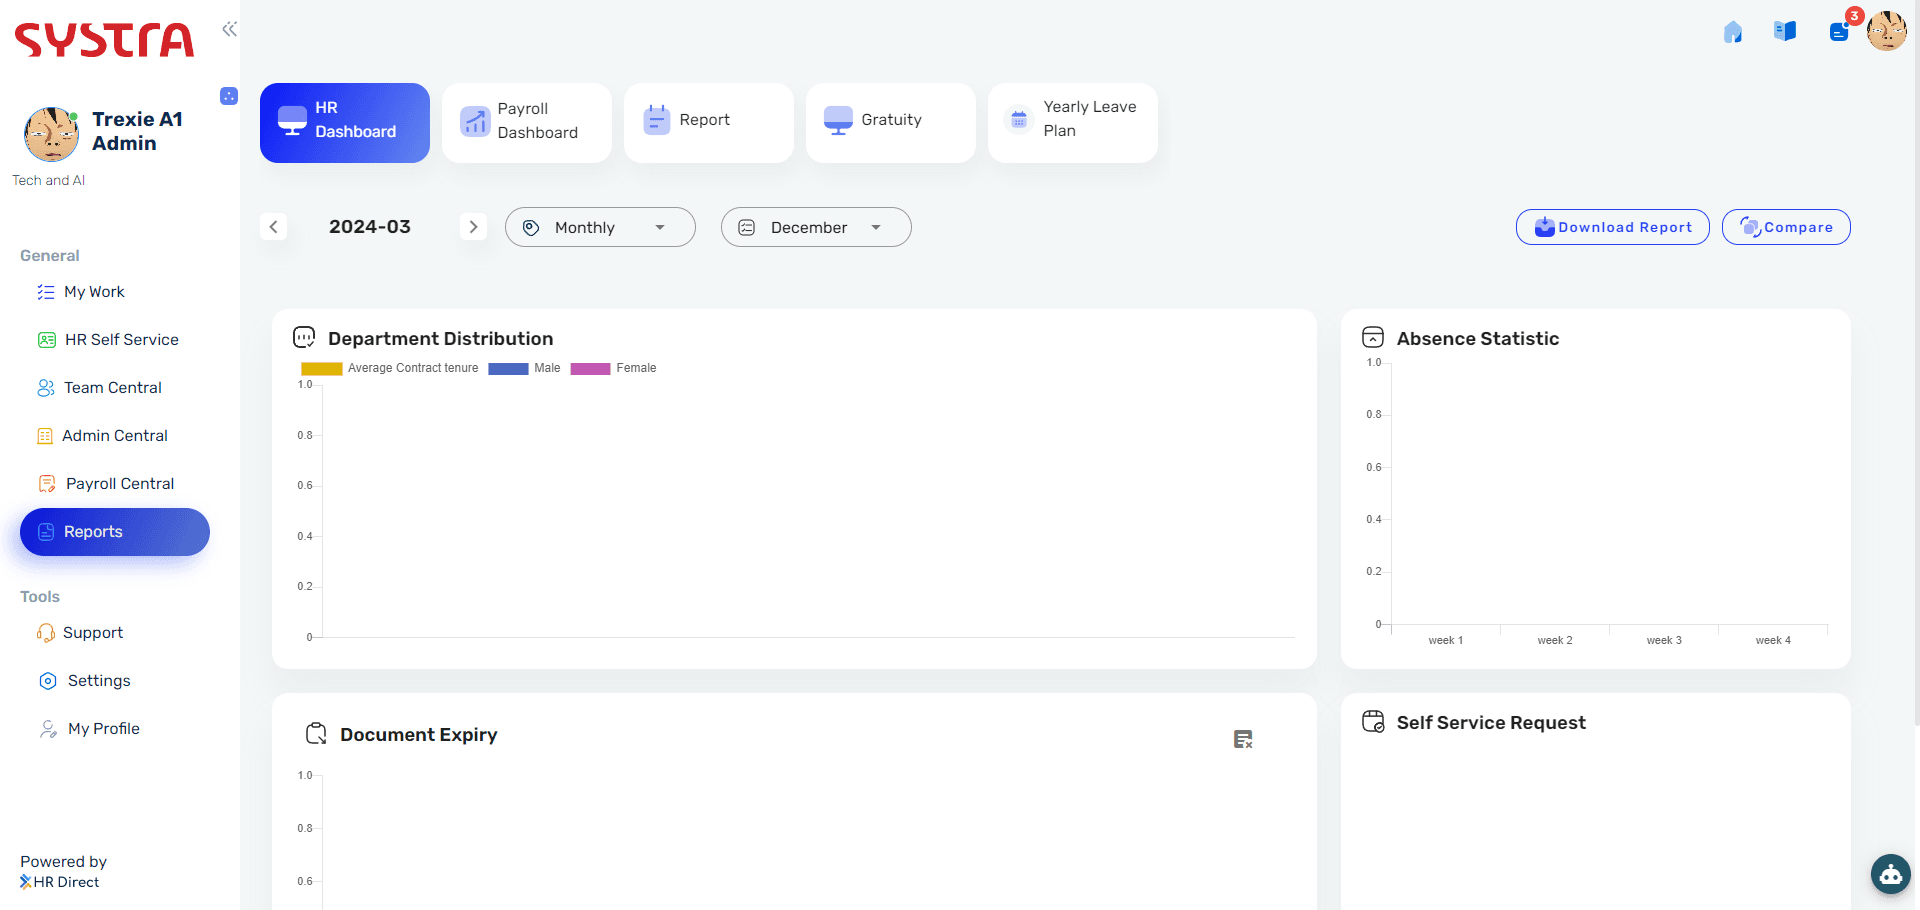Click the Absence Statistic header icon
Screen dimensions: 1920x910
click(1373, 337)
